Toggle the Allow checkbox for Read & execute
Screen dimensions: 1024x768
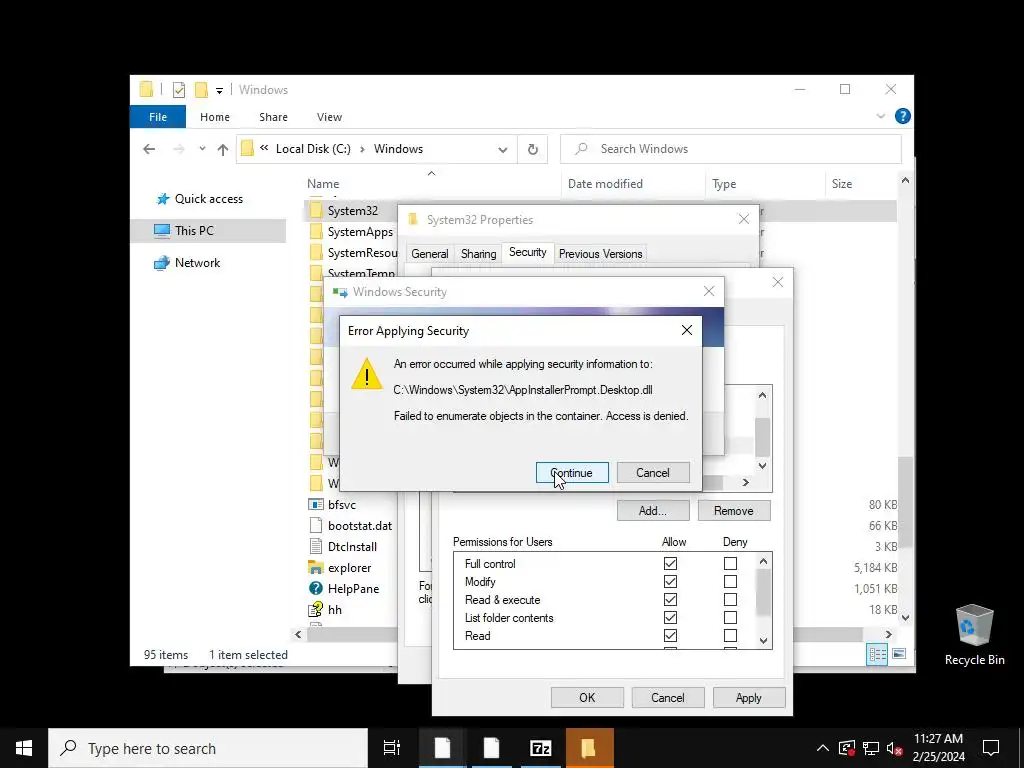coord(670,600)
